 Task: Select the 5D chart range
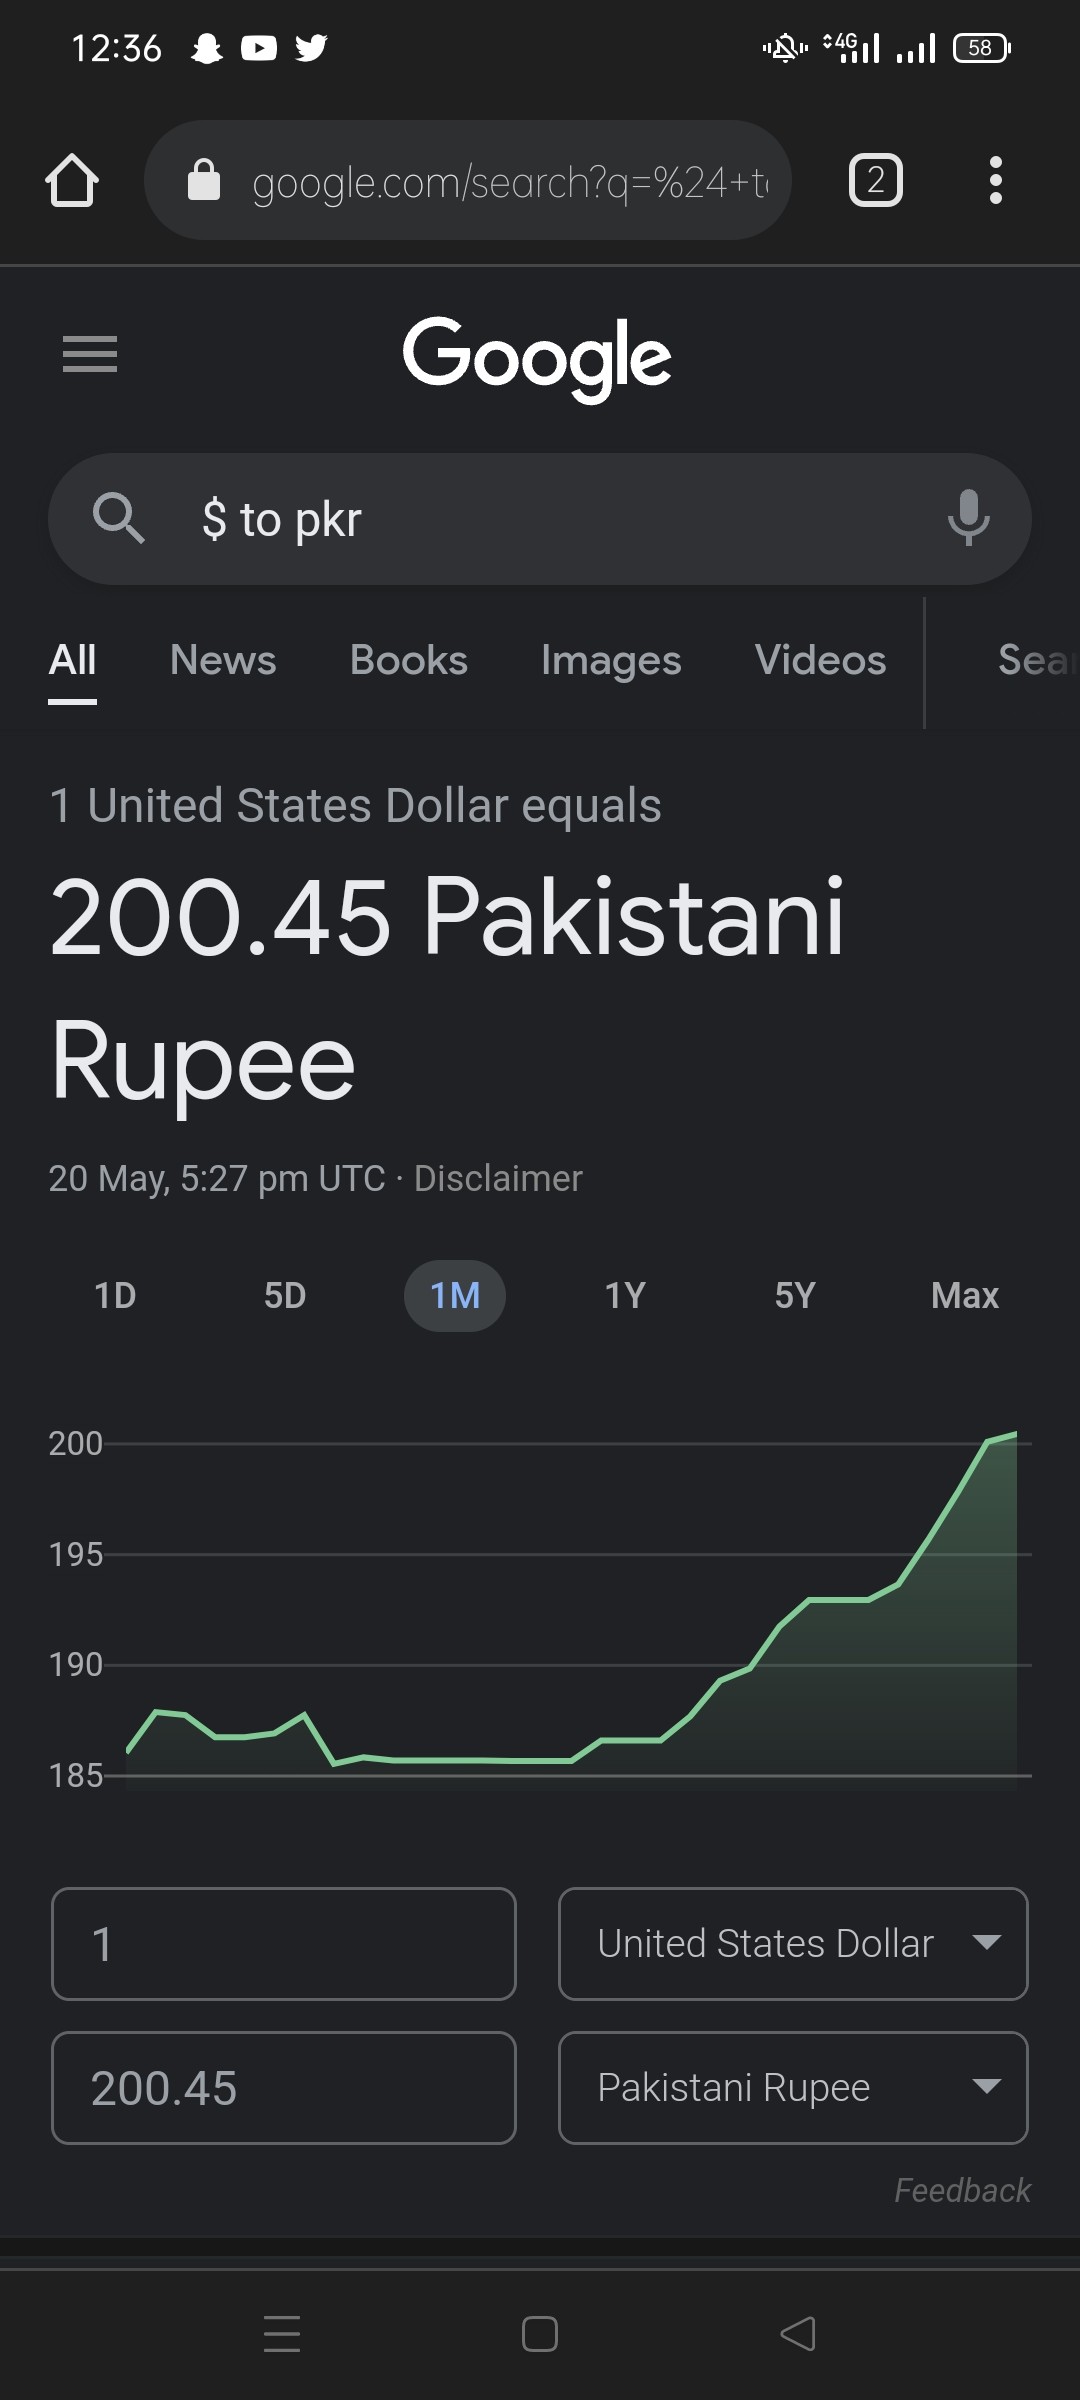pyautogui.click(x=285, y=1296)
